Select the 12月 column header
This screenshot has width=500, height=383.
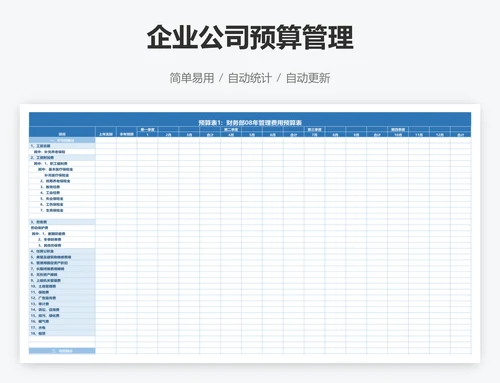pyautogui.click(x=440, y=135)
